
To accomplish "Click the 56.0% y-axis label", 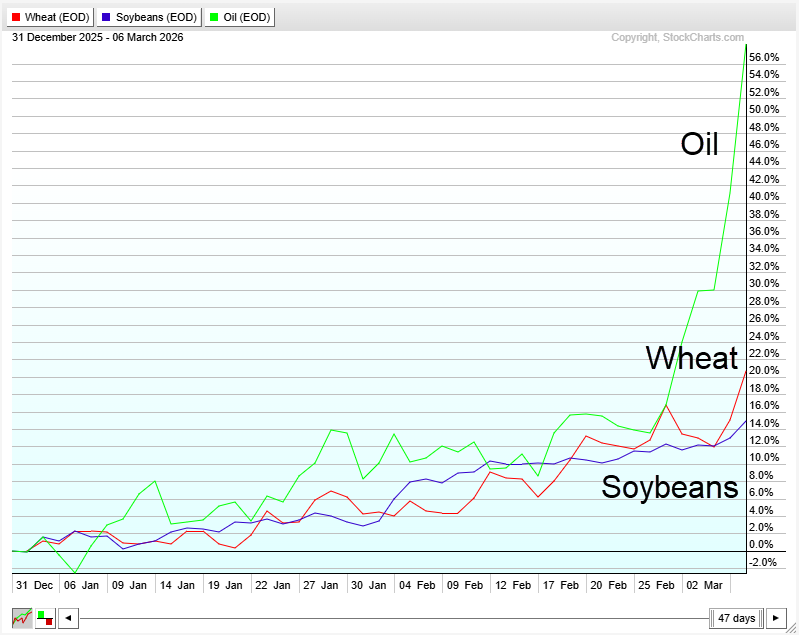I will [x=765, y=57].
